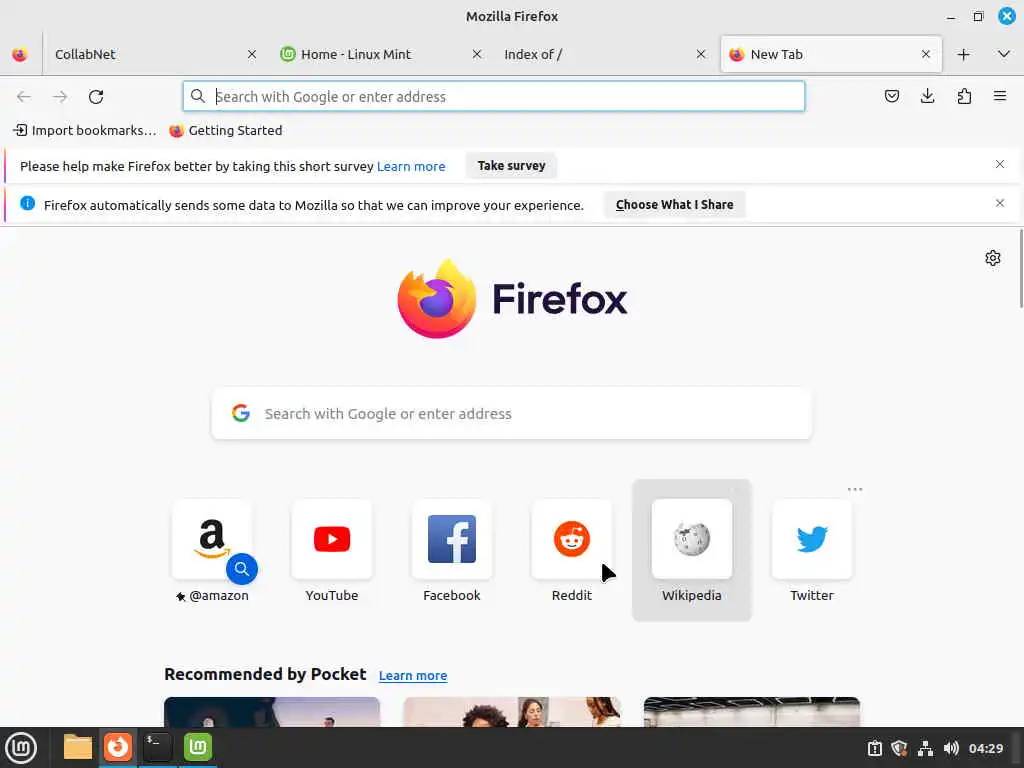Reload the current page
Image resolution: width=1024 pixels, height=768 pixels.
click(96, 97)
